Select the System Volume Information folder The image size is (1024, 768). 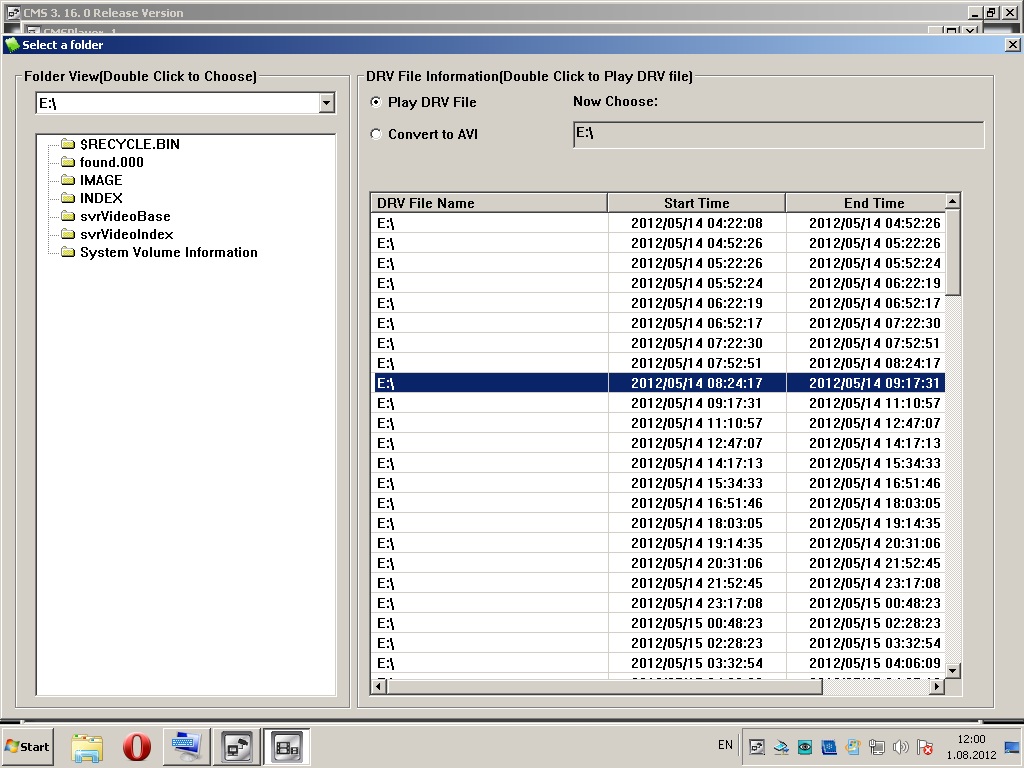coord(168,252)
